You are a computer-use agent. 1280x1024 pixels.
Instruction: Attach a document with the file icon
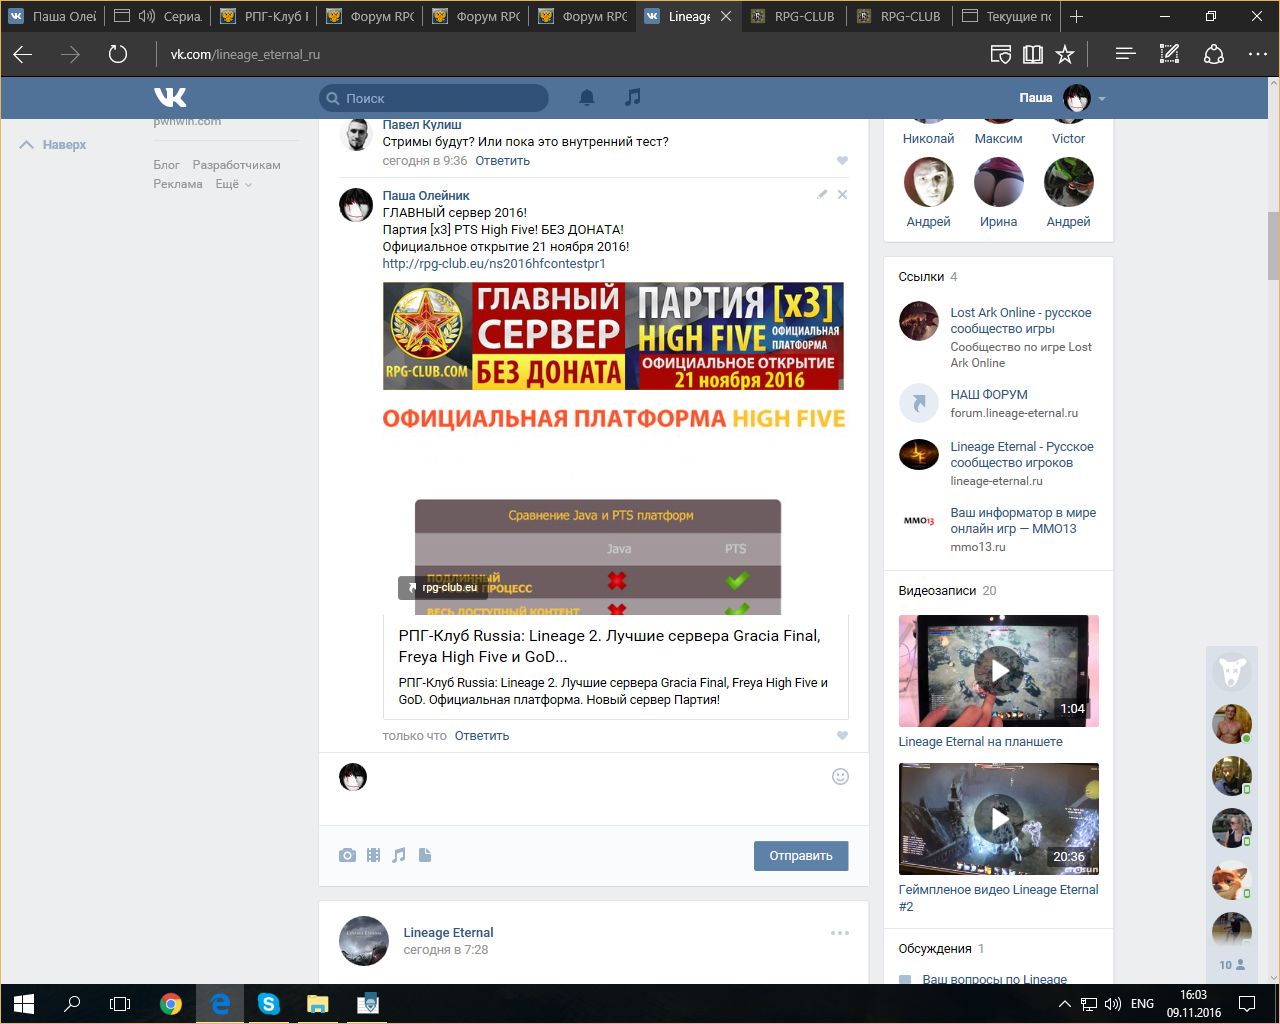(x=425, y=855)
